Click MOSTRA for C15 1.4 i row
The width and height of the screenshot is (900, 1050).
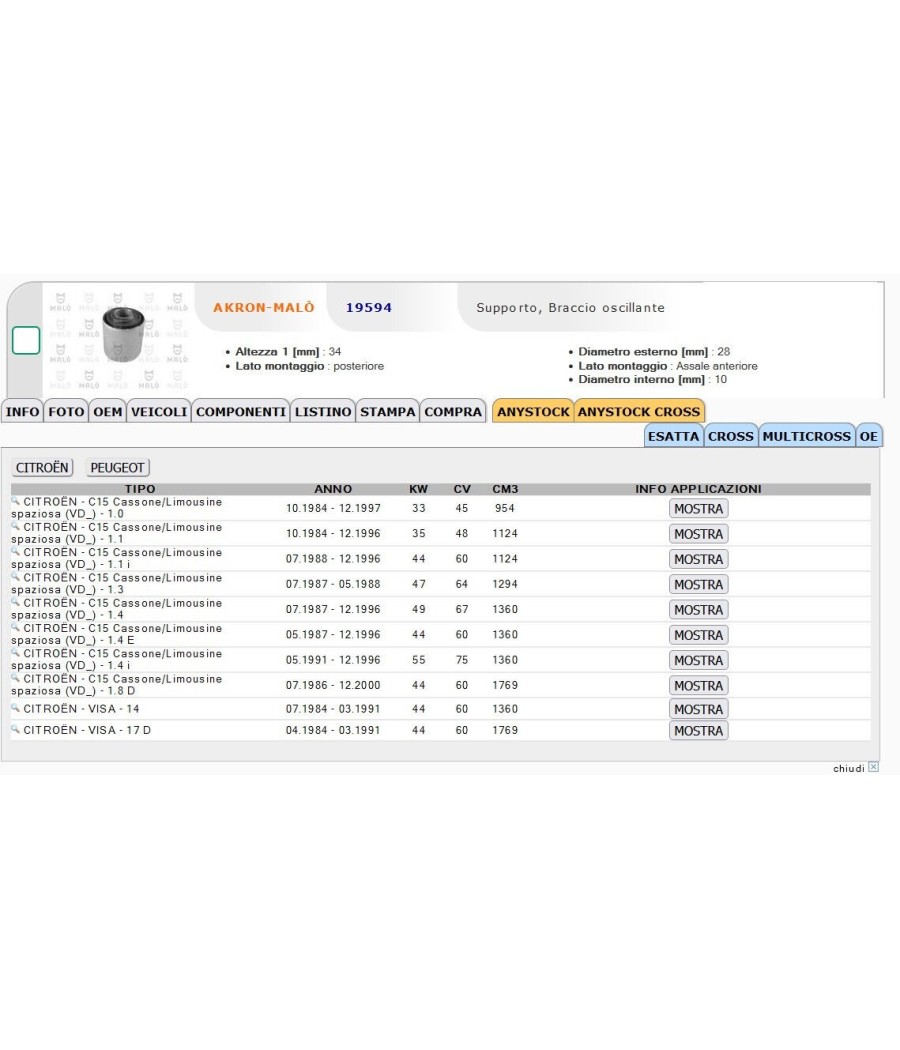coord(698,660)
